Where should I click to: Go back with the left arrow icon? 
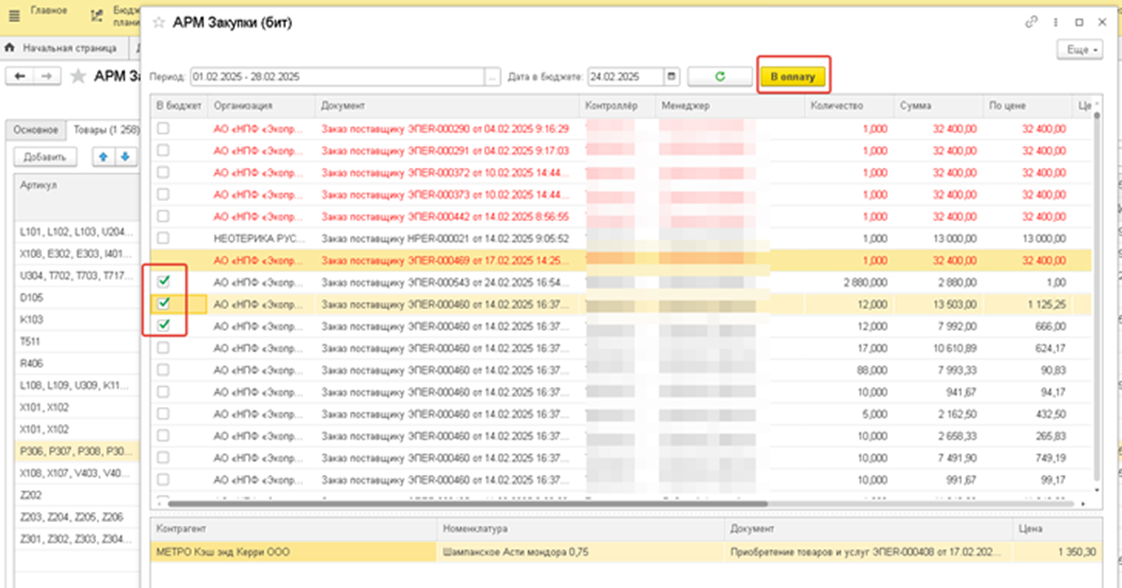20,76
